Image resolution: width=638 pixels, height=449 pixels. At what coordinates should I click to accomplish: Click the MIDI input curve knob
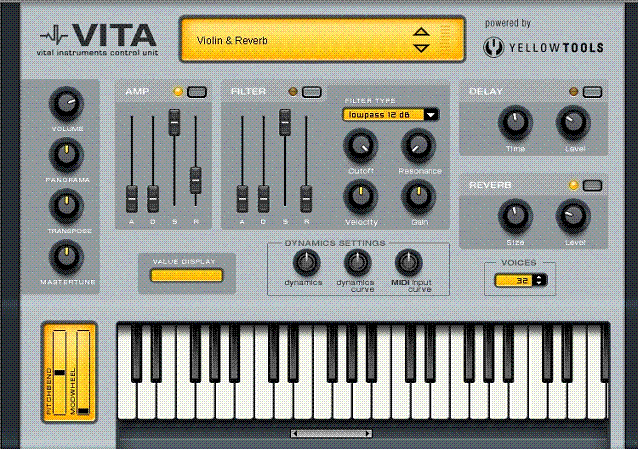409,263
